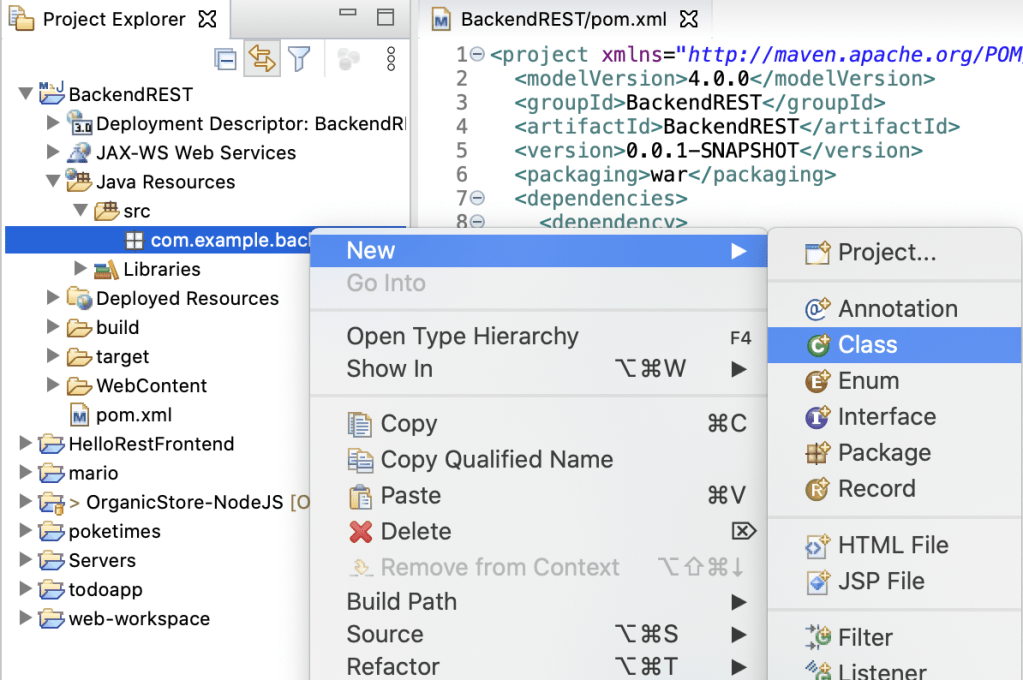Click Collapse All icon in Project Explorer

tap(226, 59)
